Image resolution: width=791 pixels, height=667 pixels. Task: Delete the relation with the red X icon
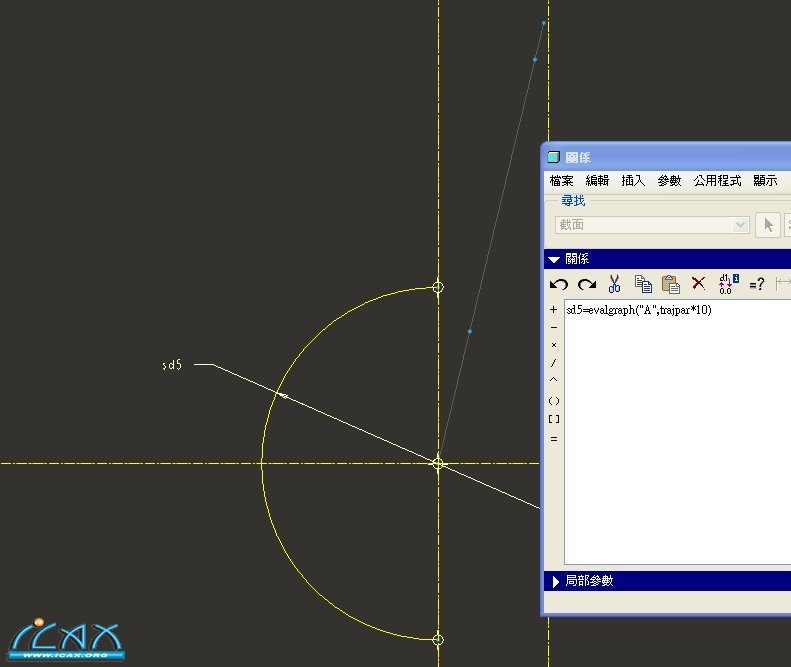[x=698, y=285]
